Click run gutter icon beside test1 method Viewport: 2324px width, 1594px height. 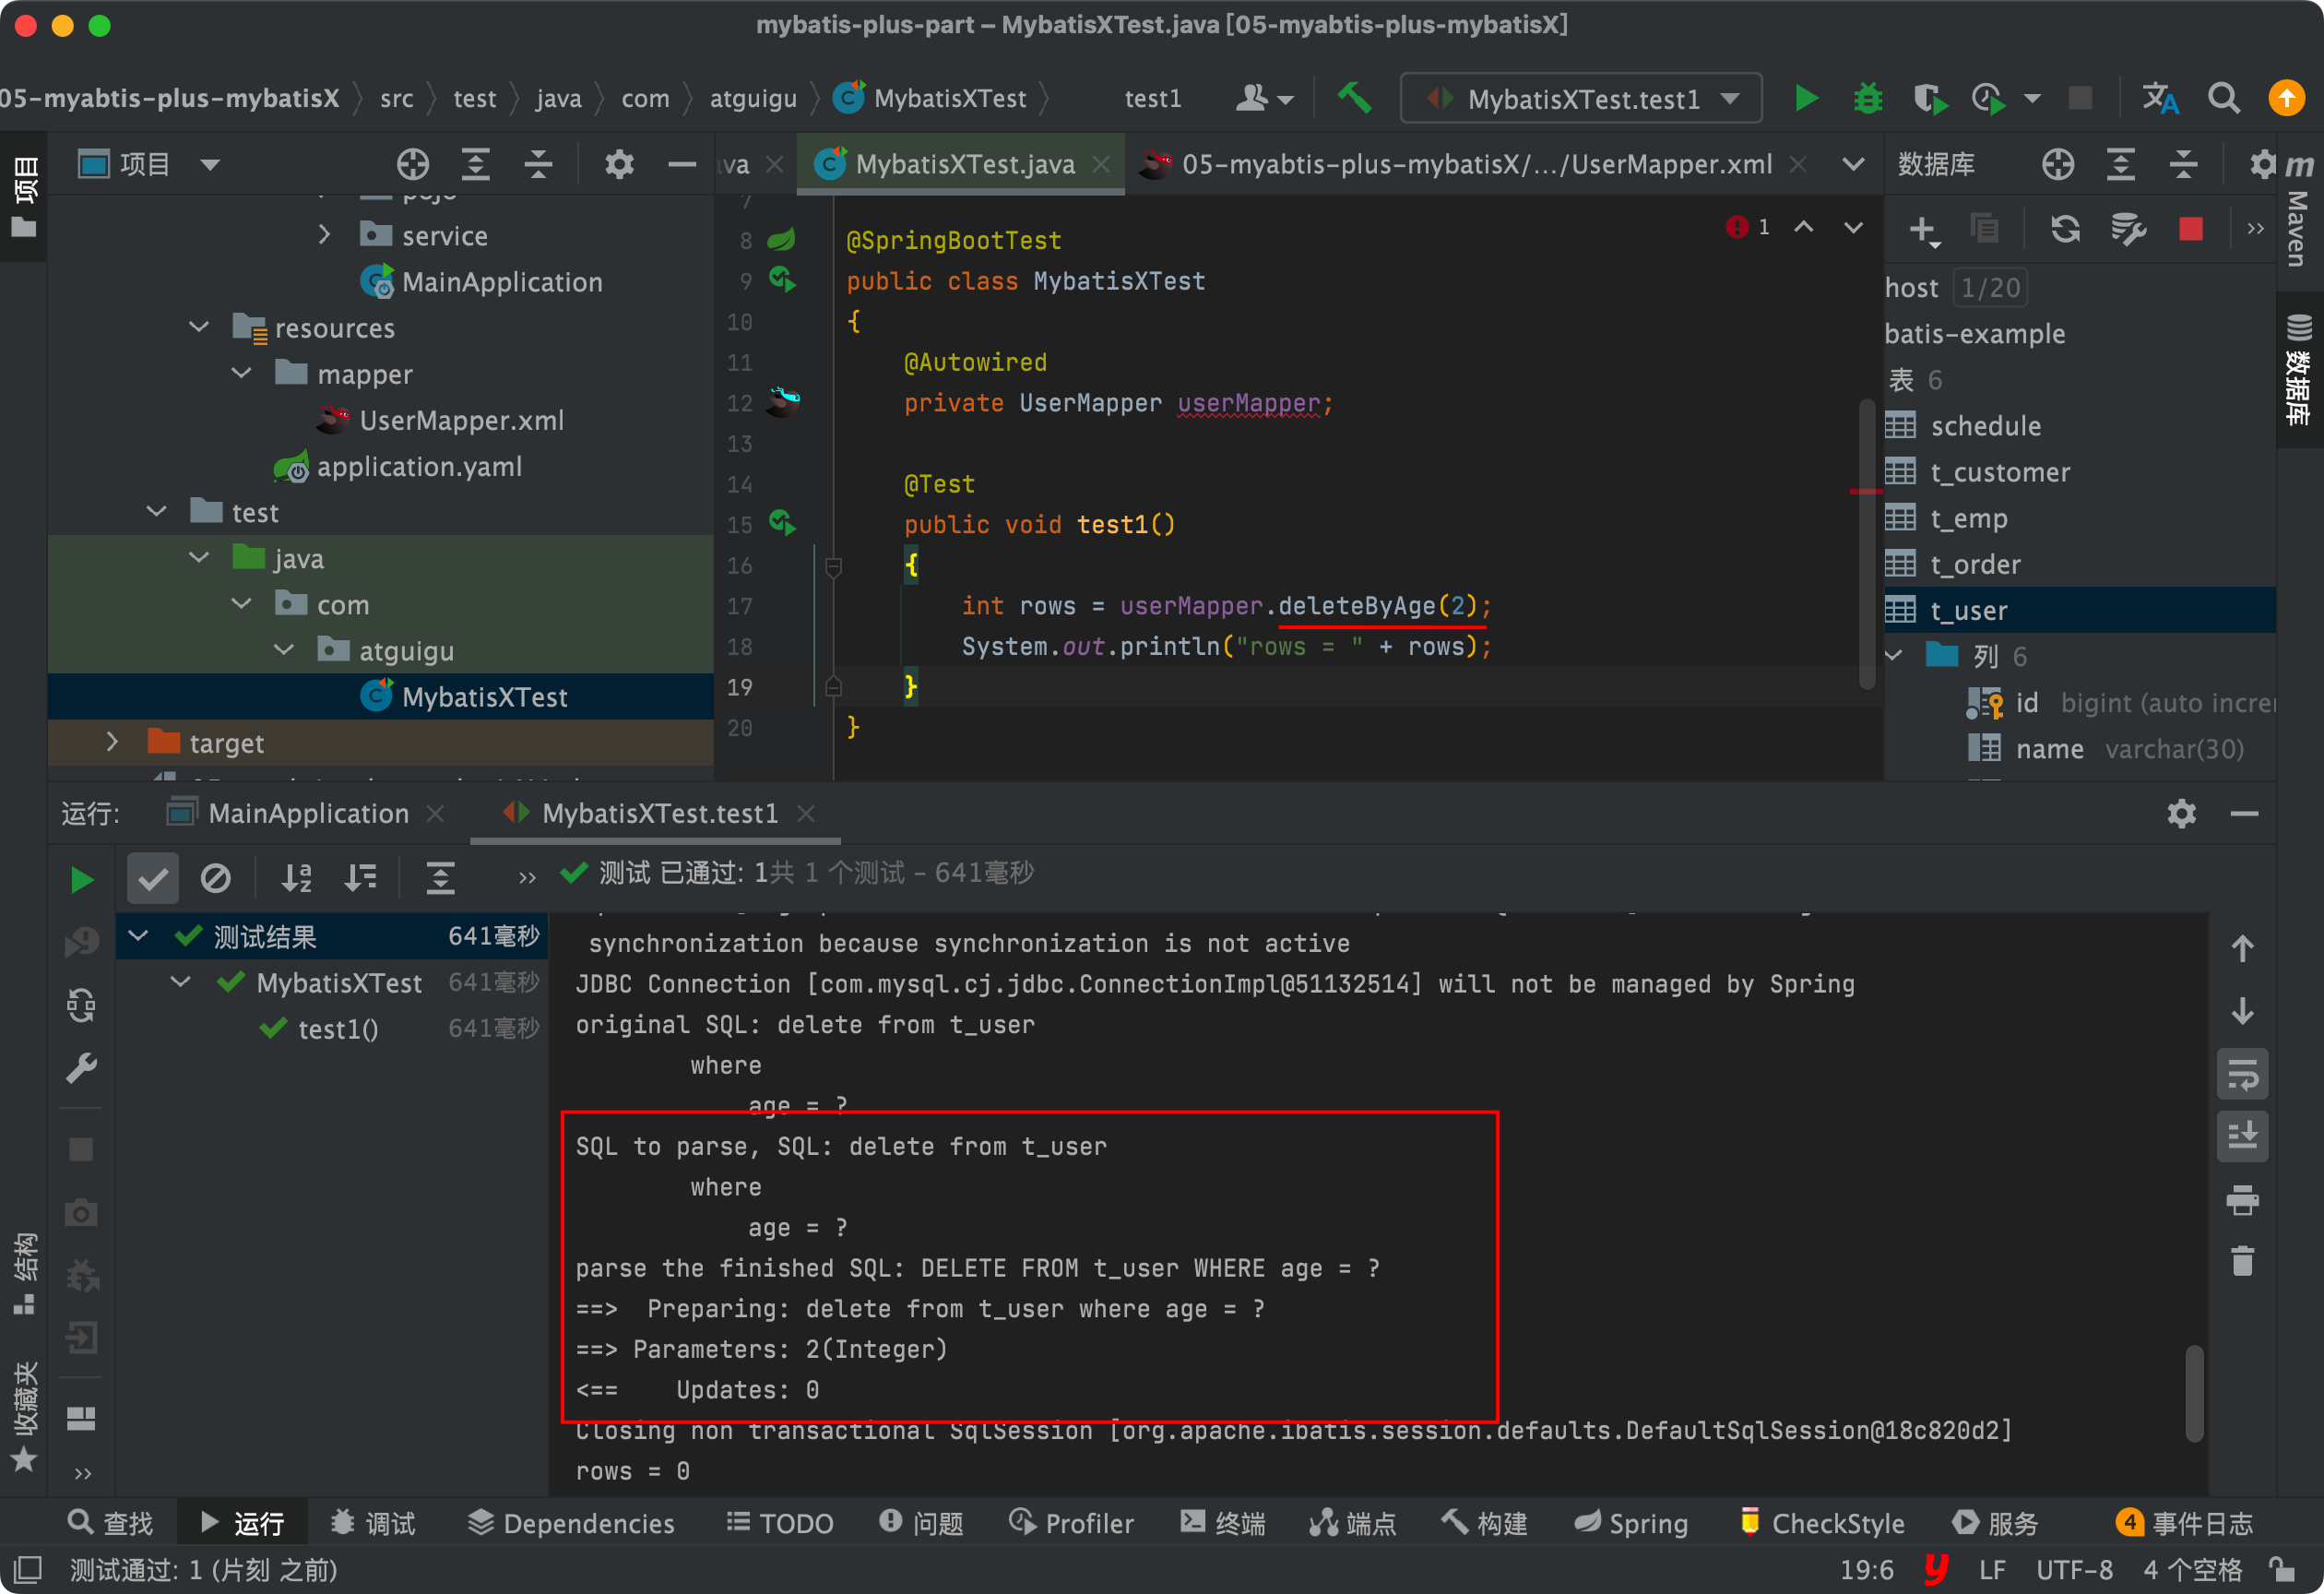pos(782,523)
